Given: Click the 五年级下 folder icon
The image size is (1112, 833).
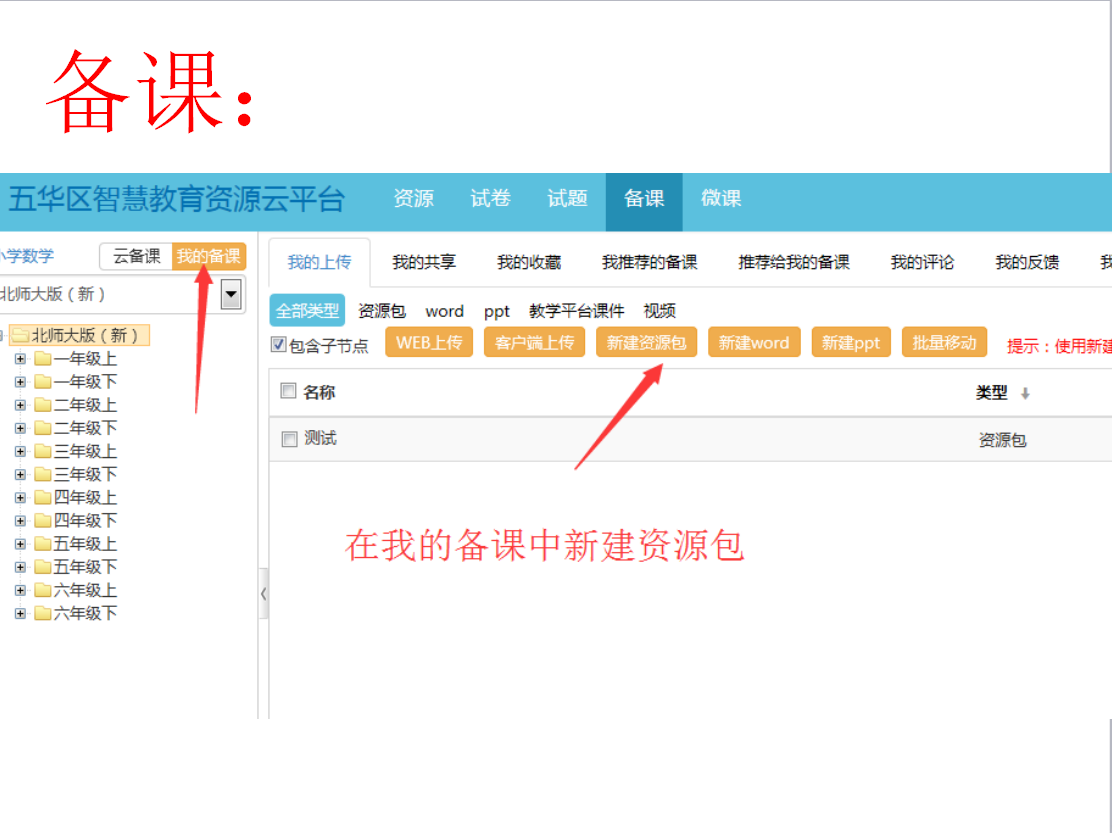Looking at the screenshot, I should [43, 566].
